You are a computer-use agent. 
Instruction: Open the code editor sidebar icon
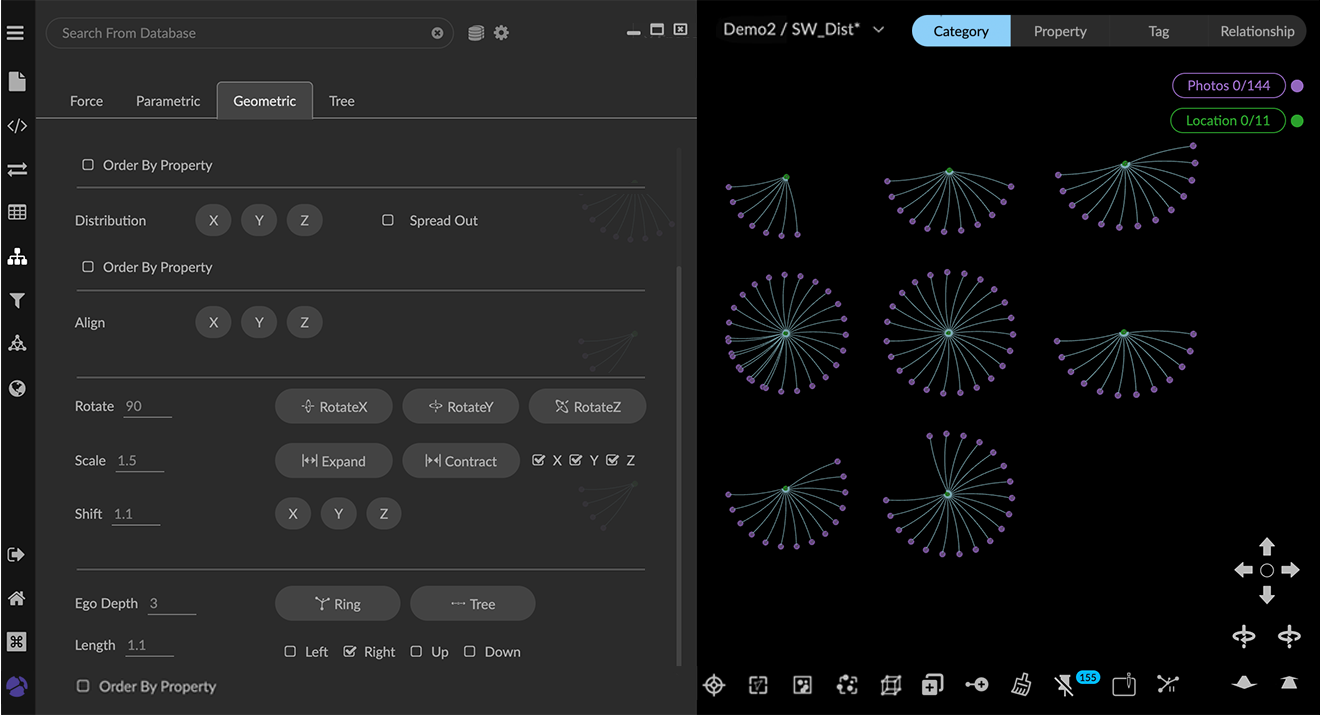[x=16, y=126]
